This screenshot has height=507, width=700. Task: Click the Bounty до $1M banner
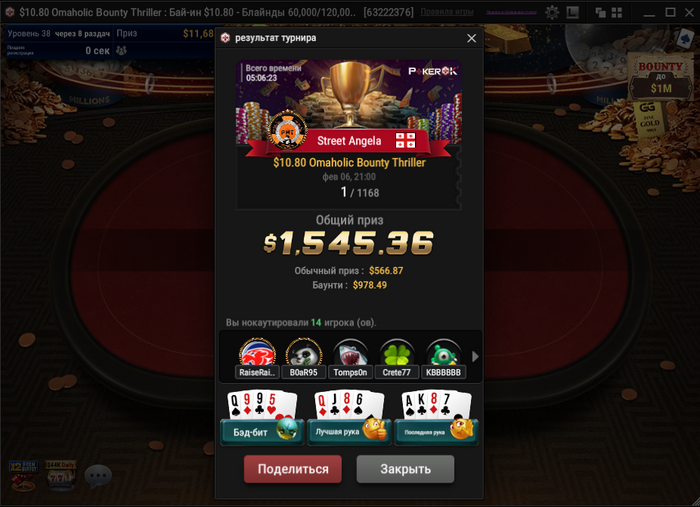point(660,77)
